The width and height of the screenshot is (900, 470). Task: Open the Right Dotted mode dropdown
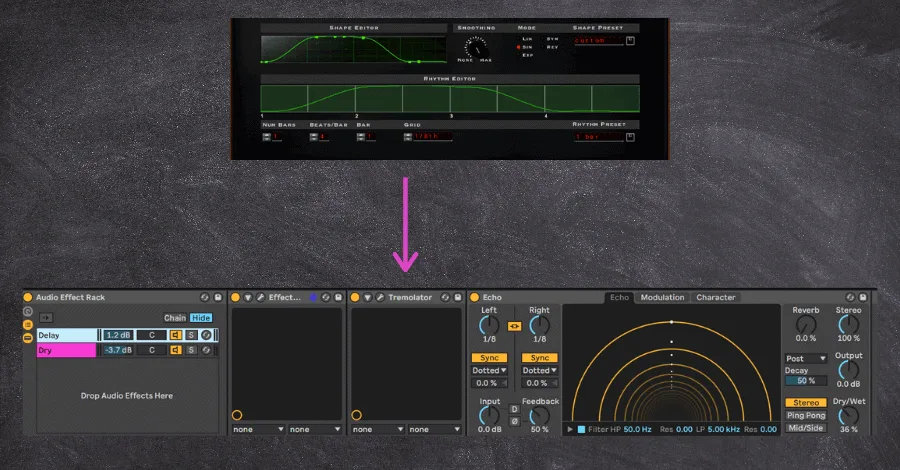(x=540, y=370)
